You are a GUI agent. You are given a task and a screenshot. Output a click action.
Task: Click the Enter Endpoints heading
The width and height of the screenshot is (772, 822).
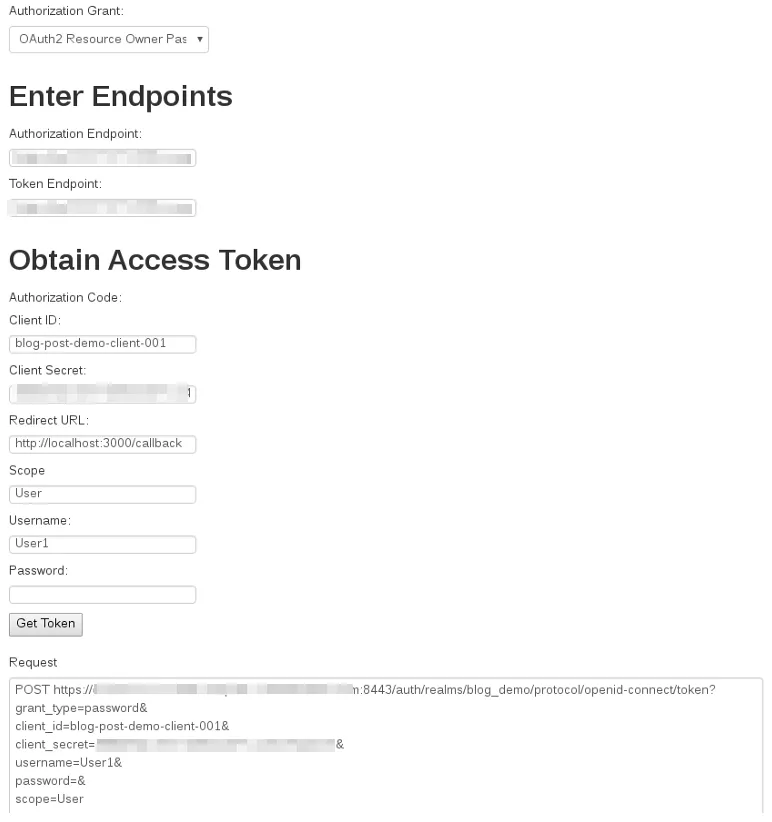pos(121,96)
